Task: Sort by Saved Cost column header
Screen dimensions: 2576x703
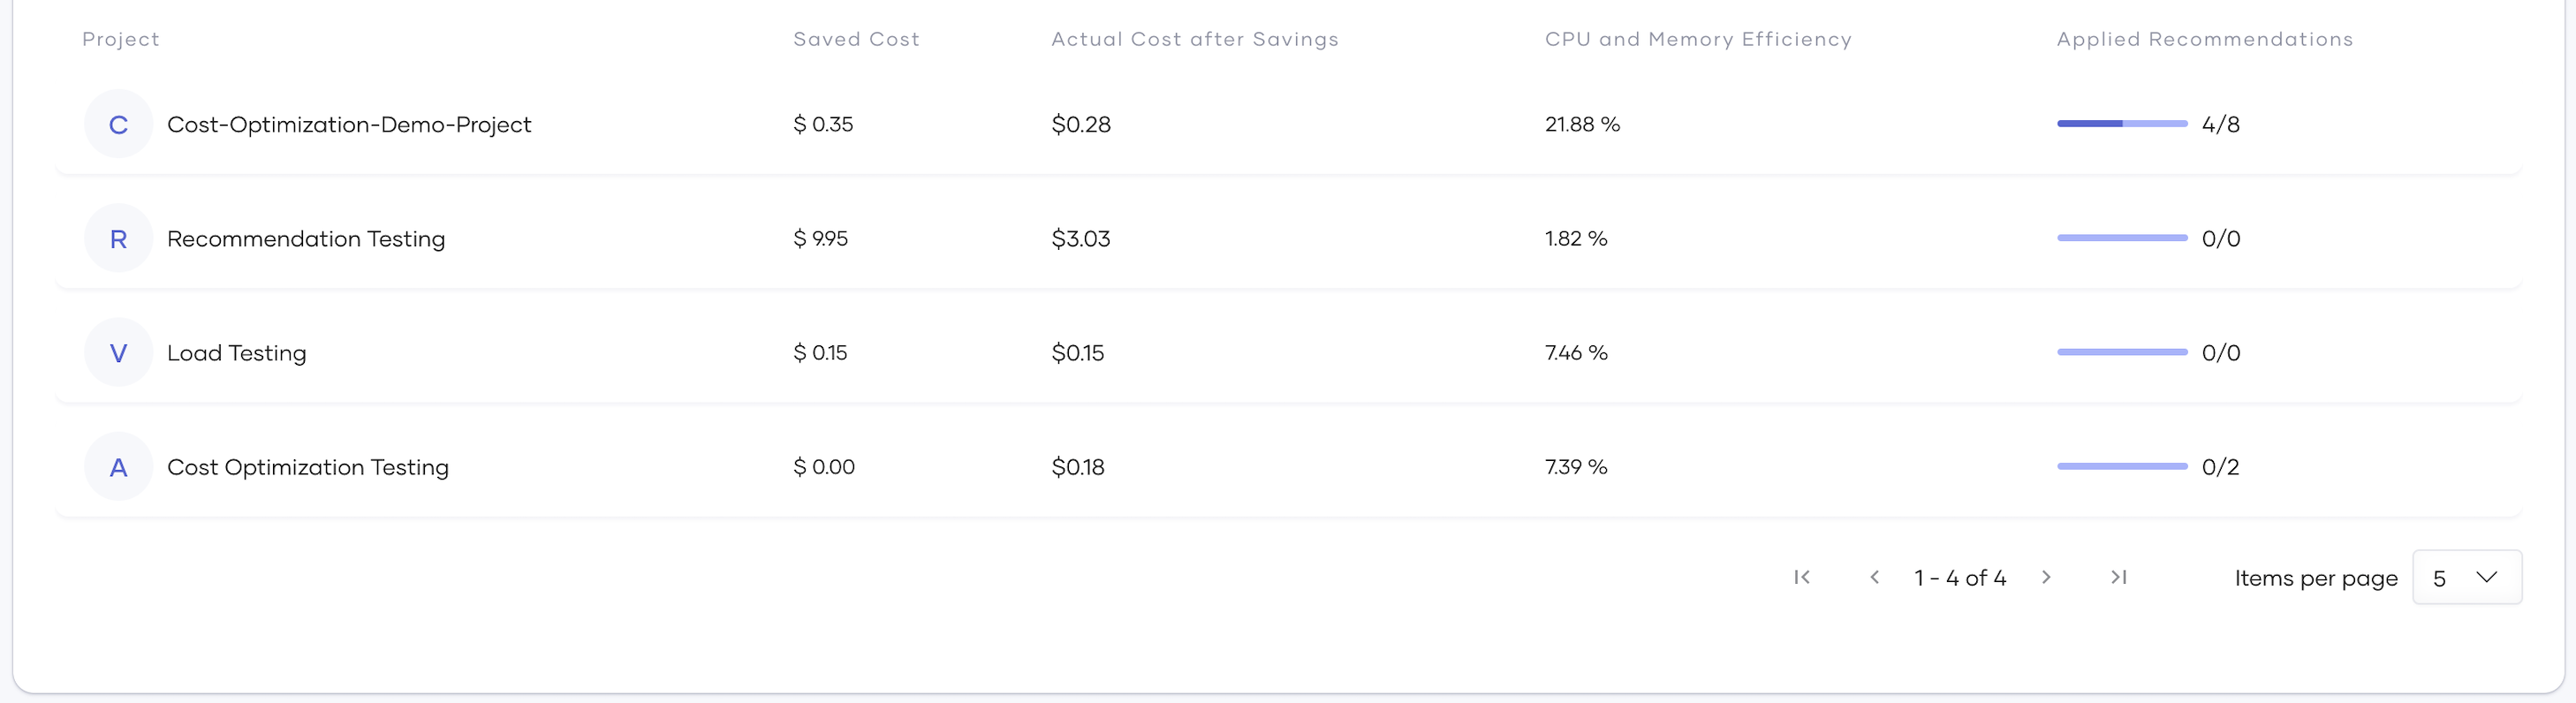Action: click(x=856, y=39)
